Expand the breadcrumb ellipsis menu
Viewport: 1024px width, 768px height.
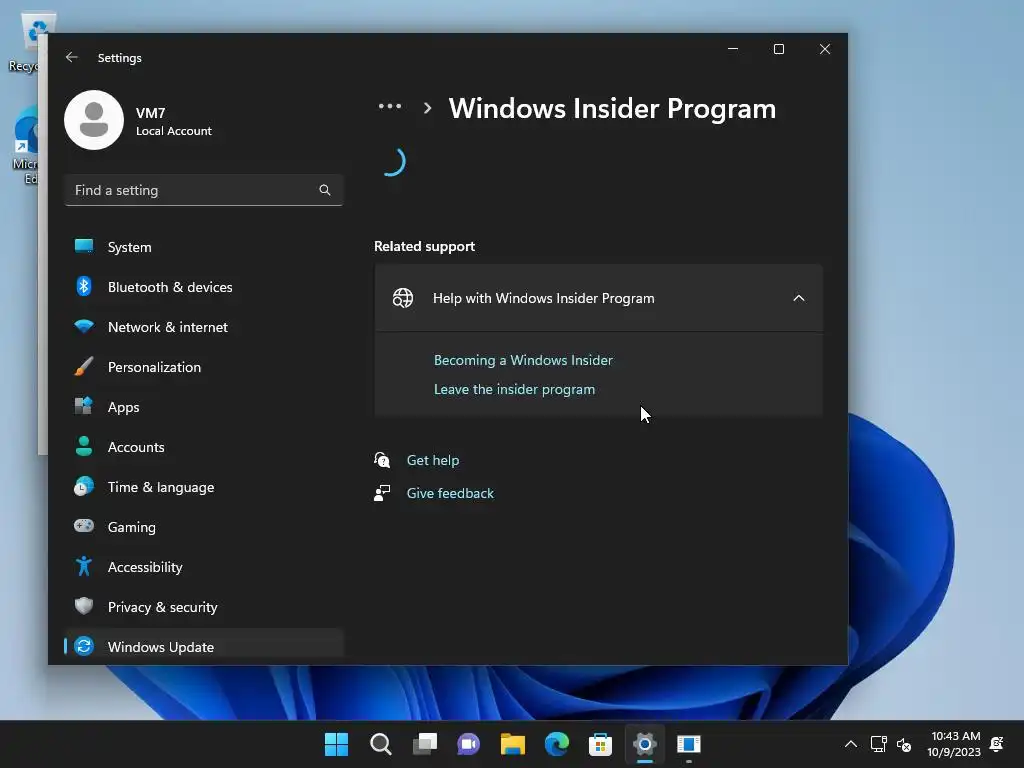(x=390, y=106)
